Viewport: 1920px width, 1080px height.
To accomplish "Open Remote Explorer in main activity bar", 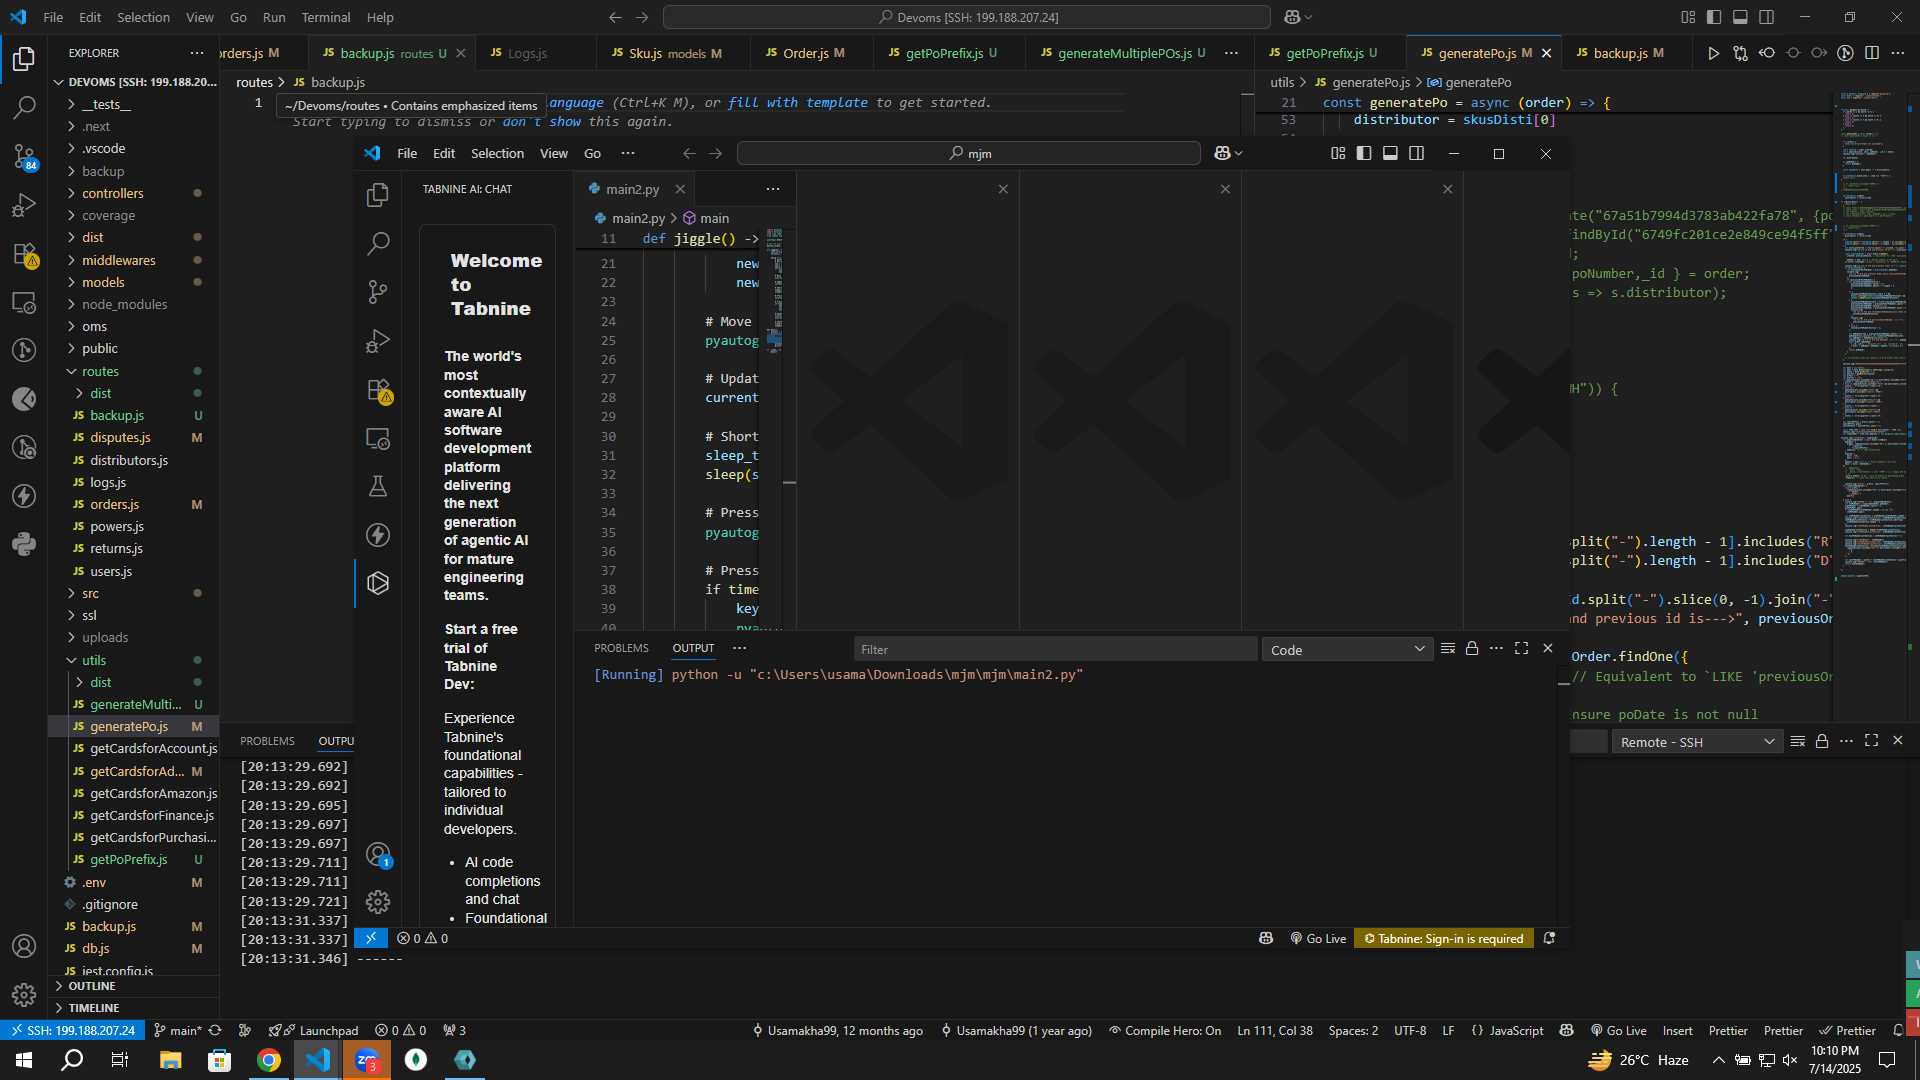I will 24,302.
